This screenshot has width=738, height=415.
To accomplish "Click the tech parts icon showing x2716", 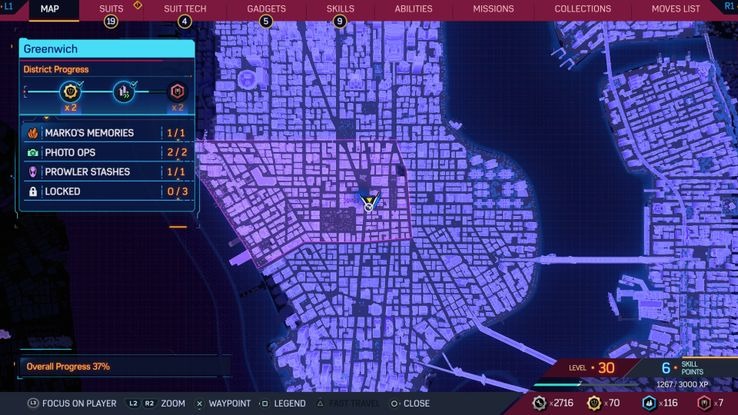I will 540,403.
